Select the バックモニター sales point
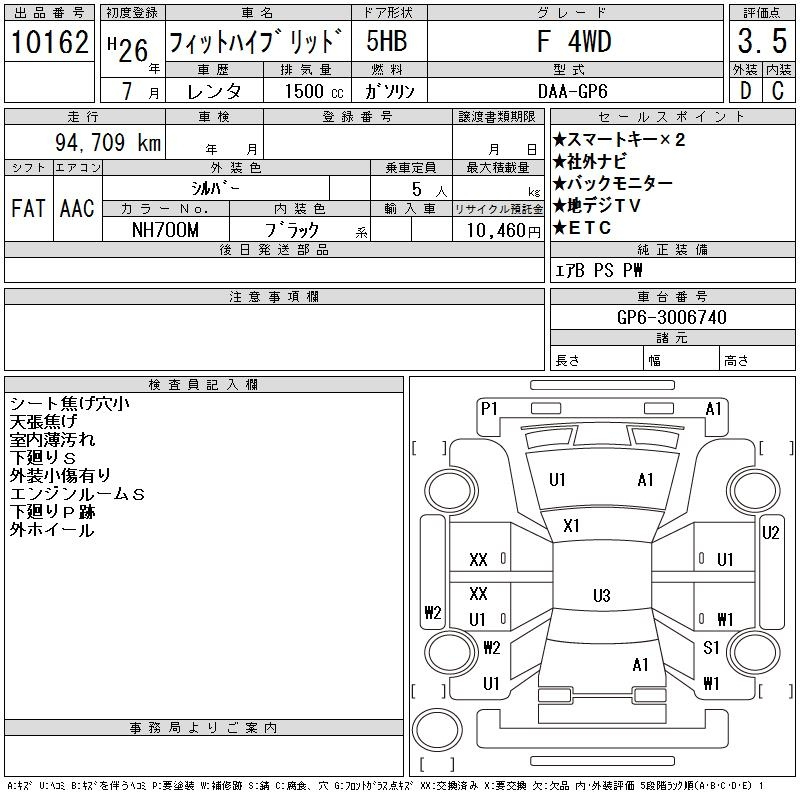Viewport: 800px width, 800px height. pyautogui.click(x=619, y=184)
